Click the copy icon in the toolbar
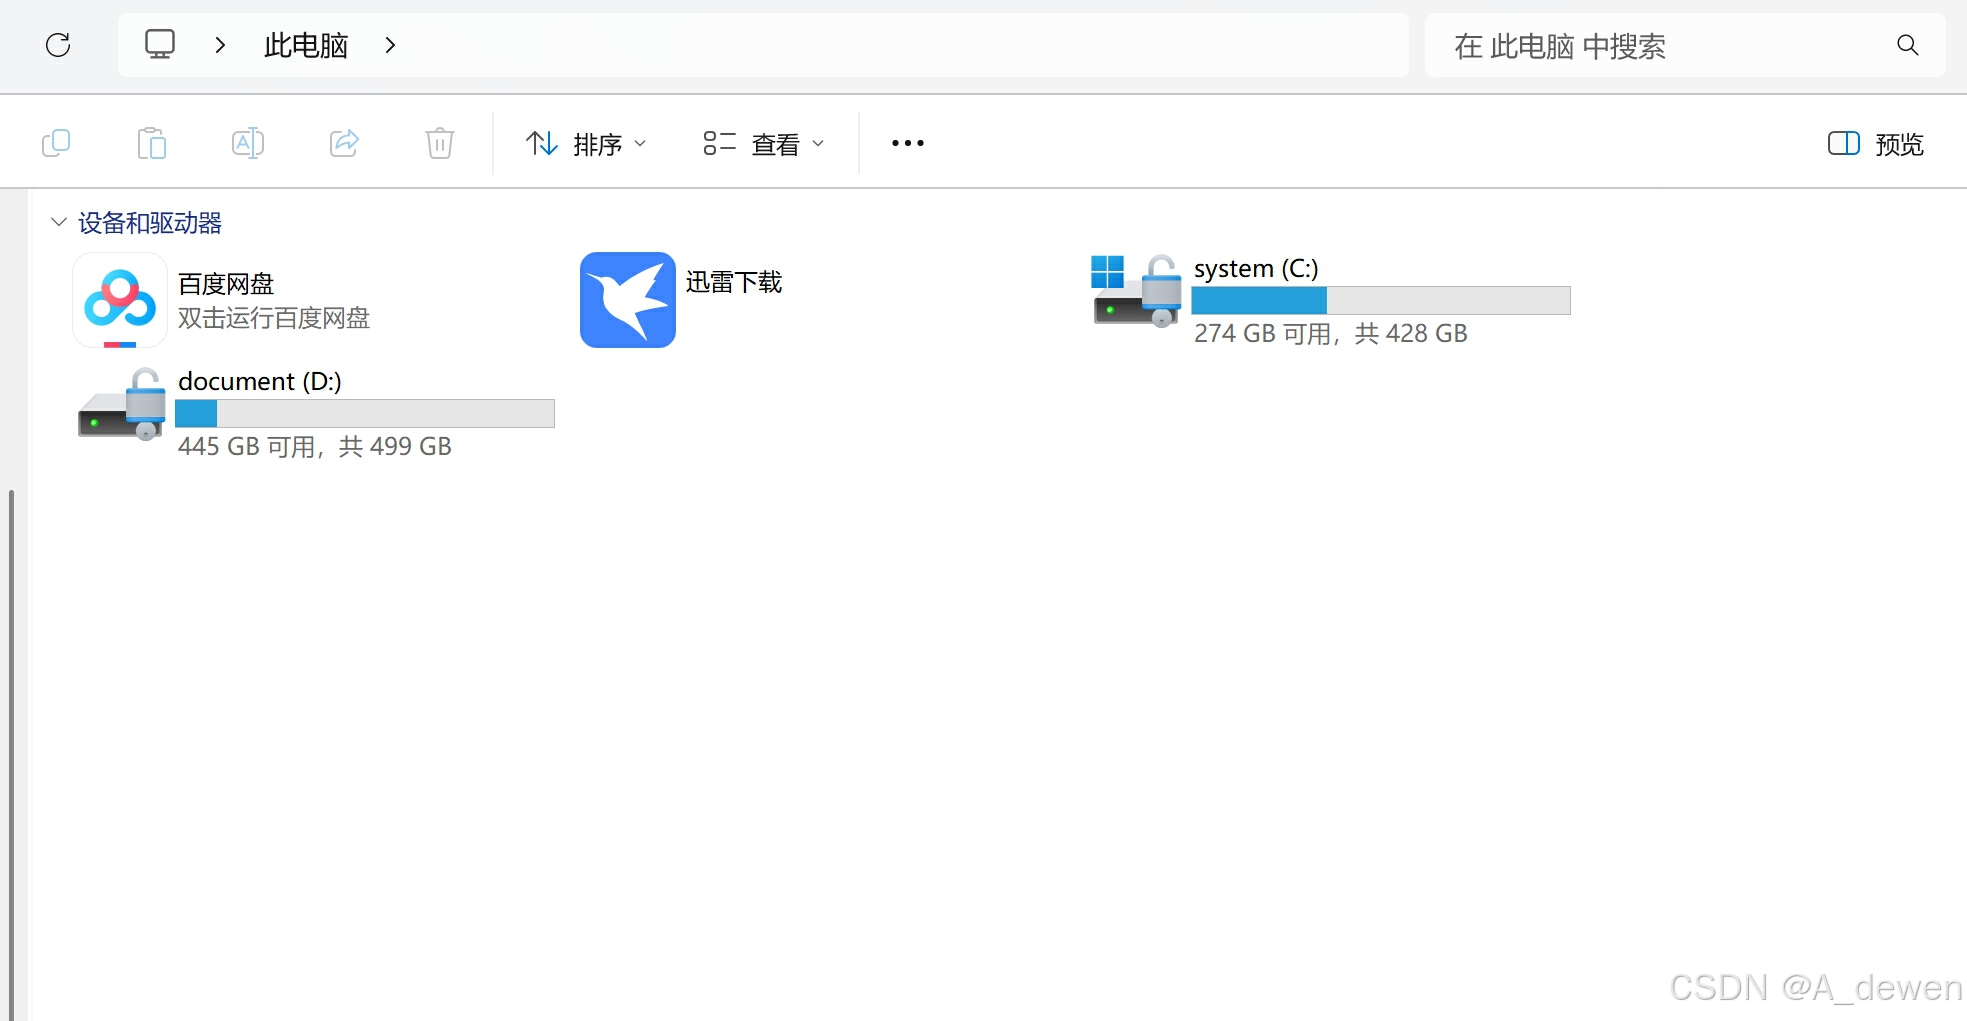This screenshot has height=1021, width=1967. (56, 143)
